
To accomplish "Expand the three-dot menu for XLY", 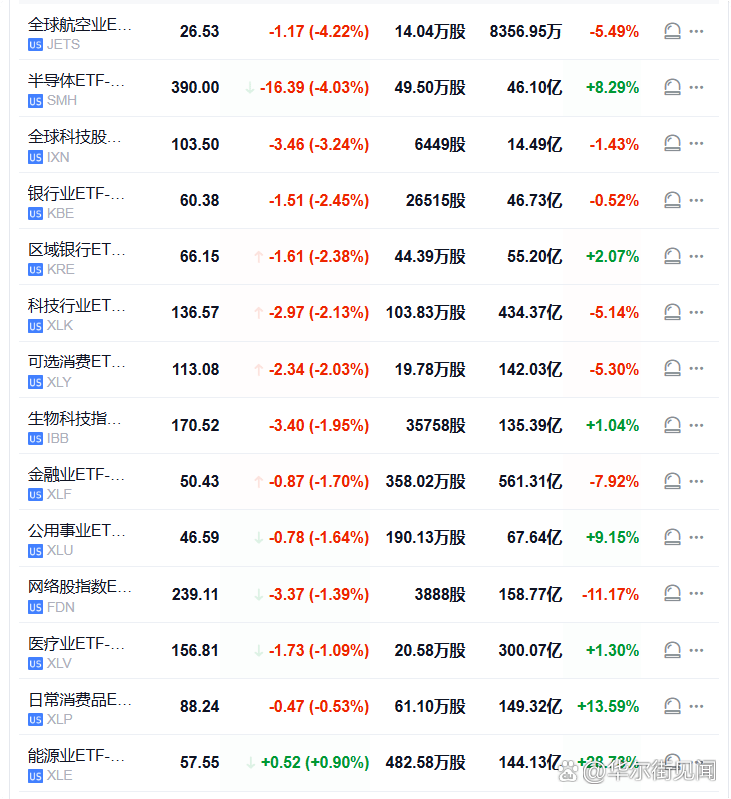I will click(697, 369).
